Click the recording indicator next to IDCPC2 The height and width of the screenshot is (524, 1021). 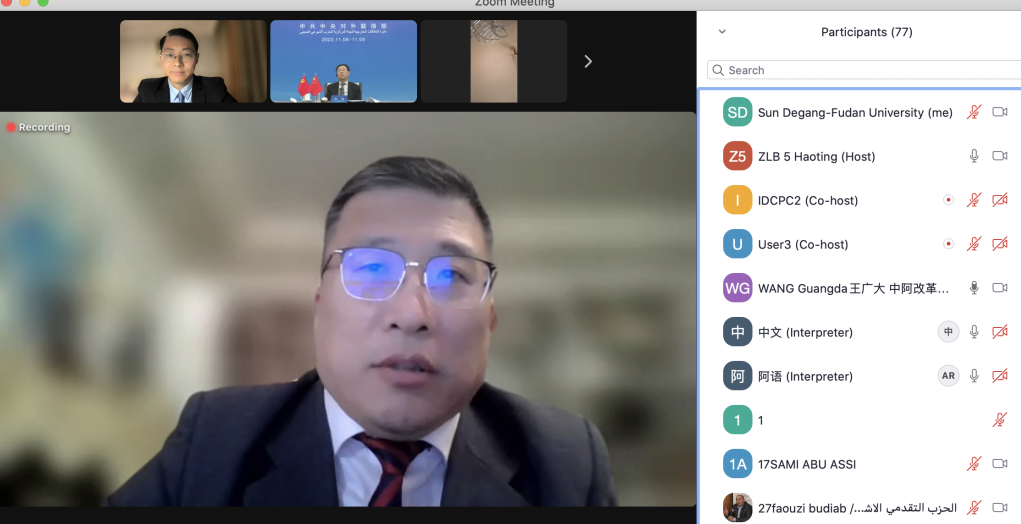click(x=948, y=200)
